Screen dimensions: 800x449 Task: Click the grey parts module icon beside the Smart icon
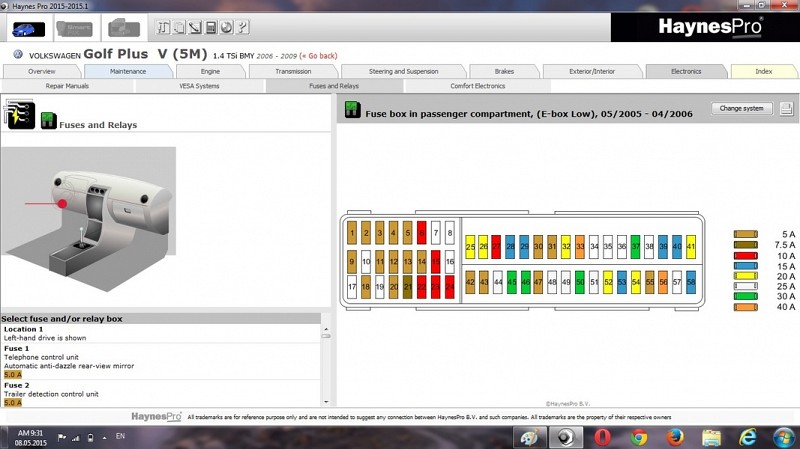click(124, 28)
